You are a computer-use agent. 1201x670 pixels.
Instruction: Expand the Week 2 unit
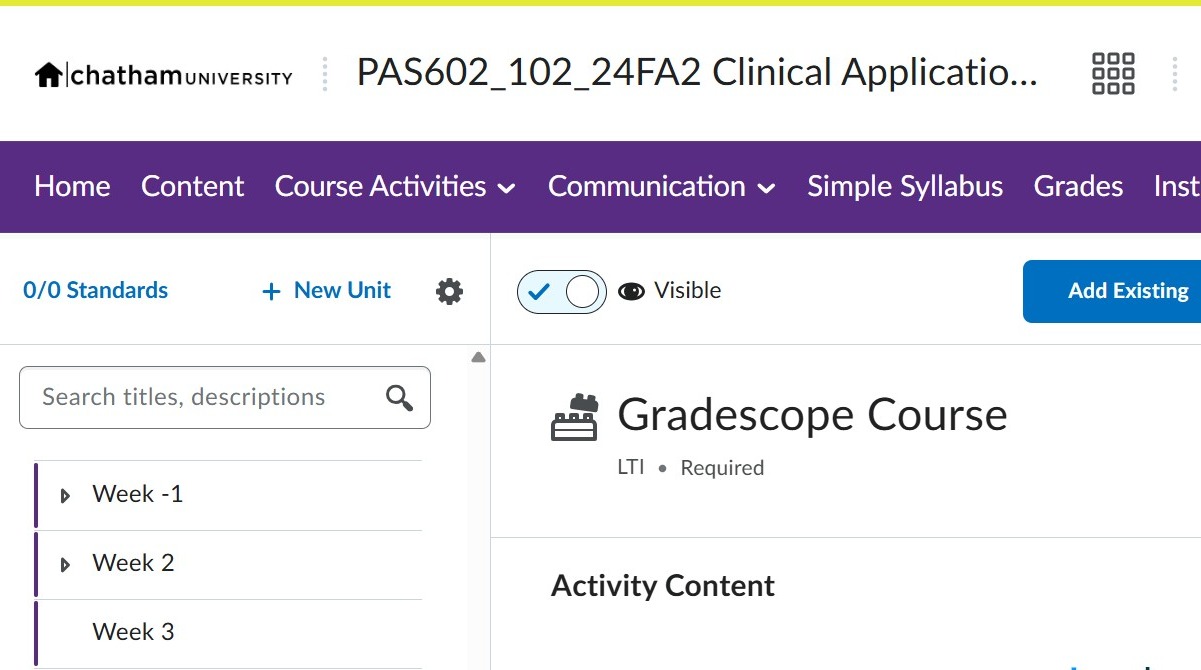click(x=66, y=564)
